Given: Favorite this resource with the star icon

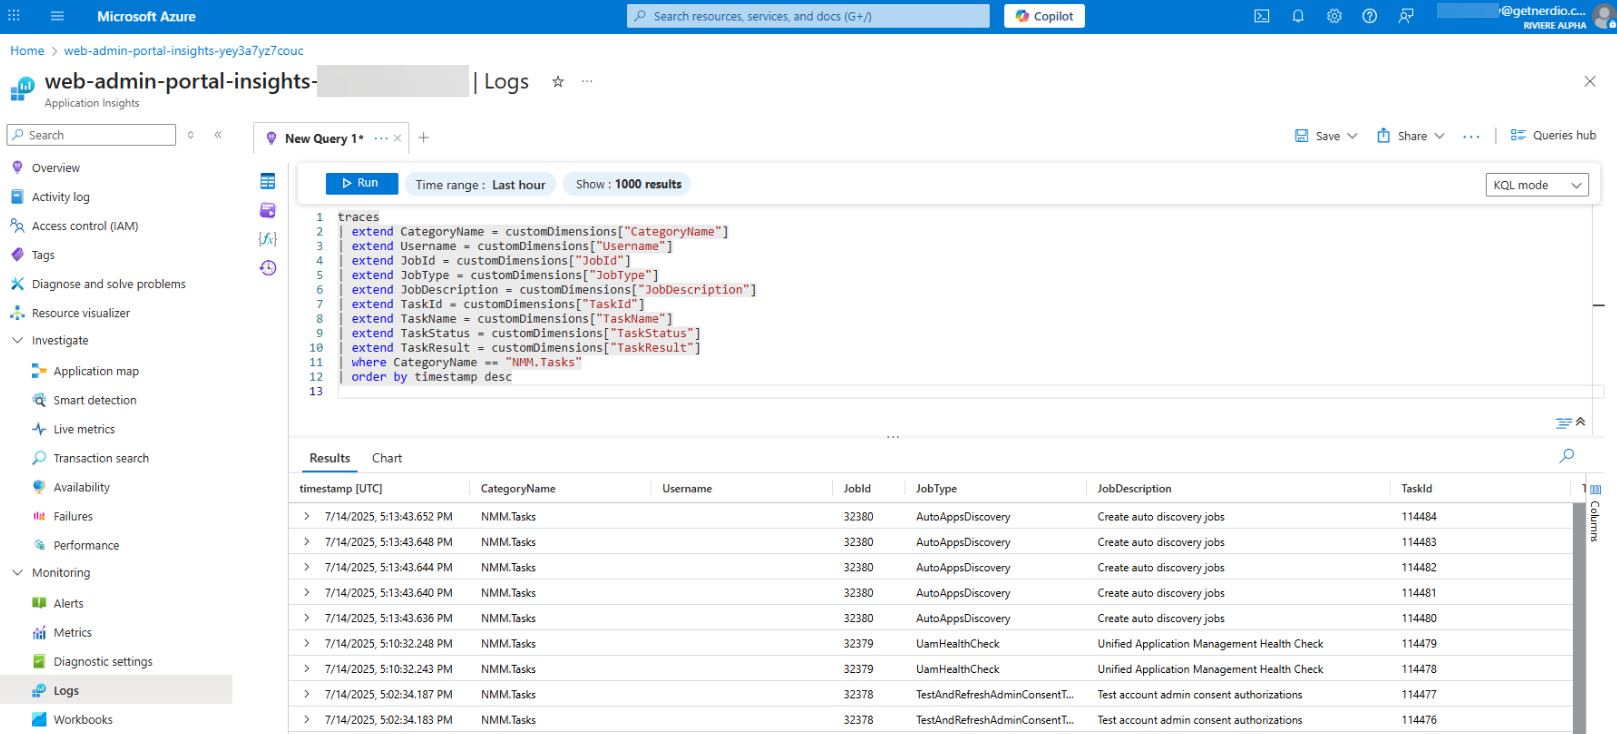Looking at the screenshot, I should pos(558,82).
